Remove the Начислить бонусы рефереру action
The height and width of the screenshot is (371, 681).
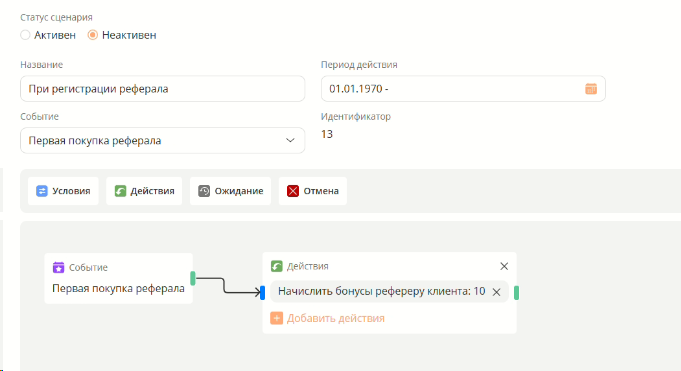496,292
